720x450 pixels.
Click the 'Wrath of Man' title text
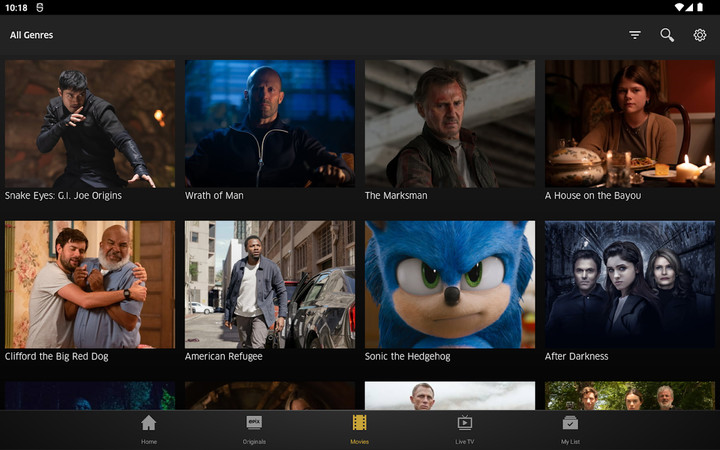pos(214,196)
